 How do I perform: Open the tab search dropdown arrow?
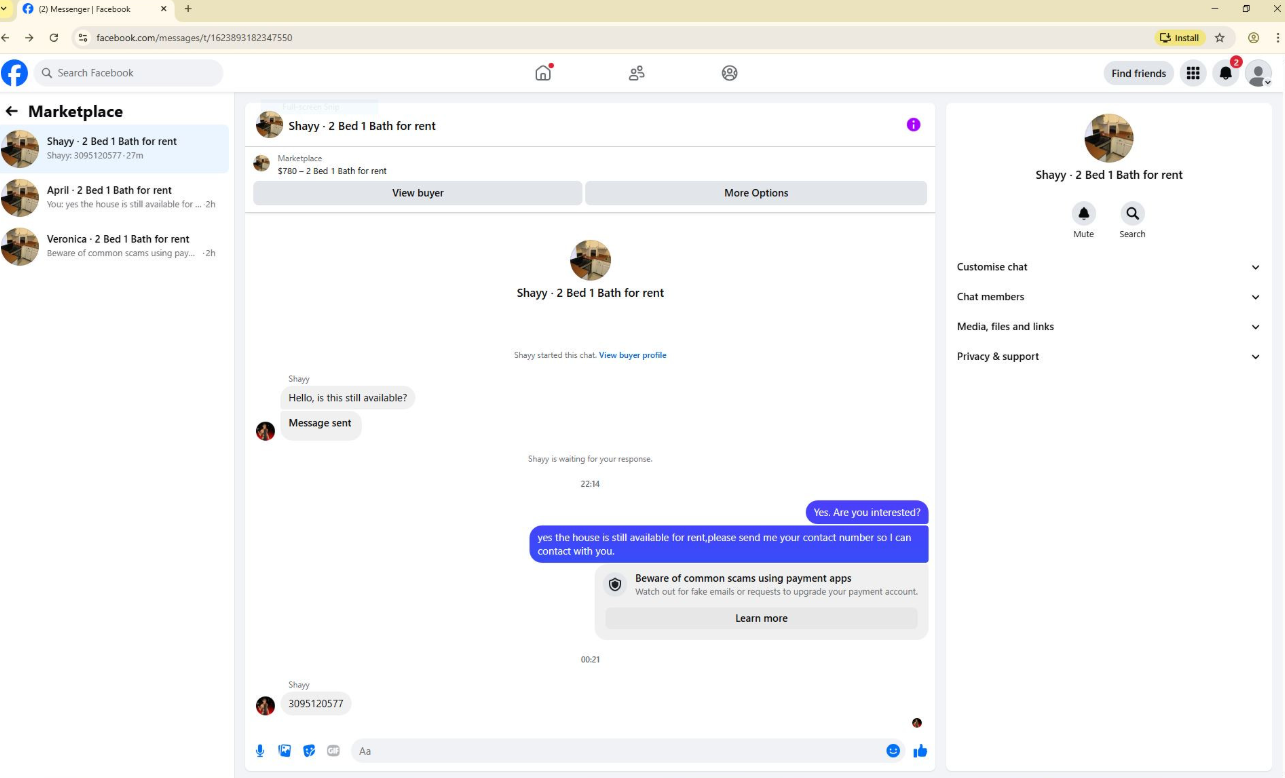click(x=5, y=9)
